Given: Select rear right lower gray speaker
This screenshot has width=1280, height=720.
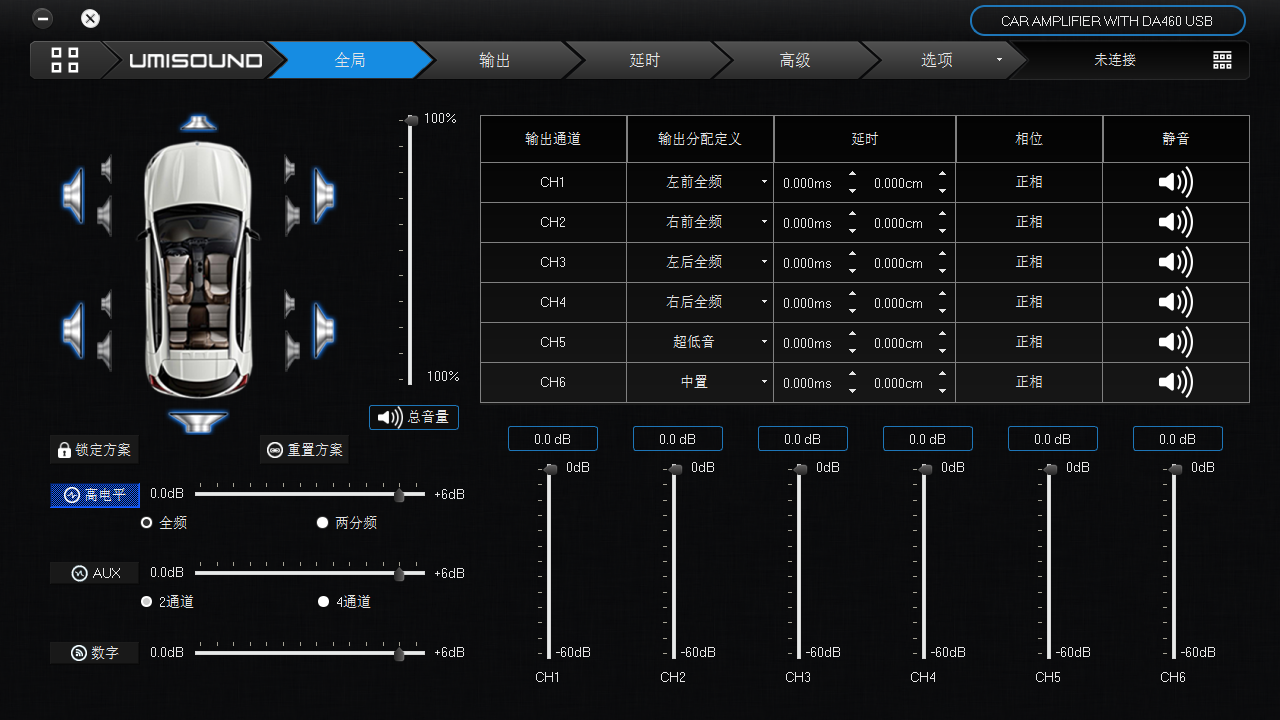Looking at the screenshot, I should pos(292,350).
